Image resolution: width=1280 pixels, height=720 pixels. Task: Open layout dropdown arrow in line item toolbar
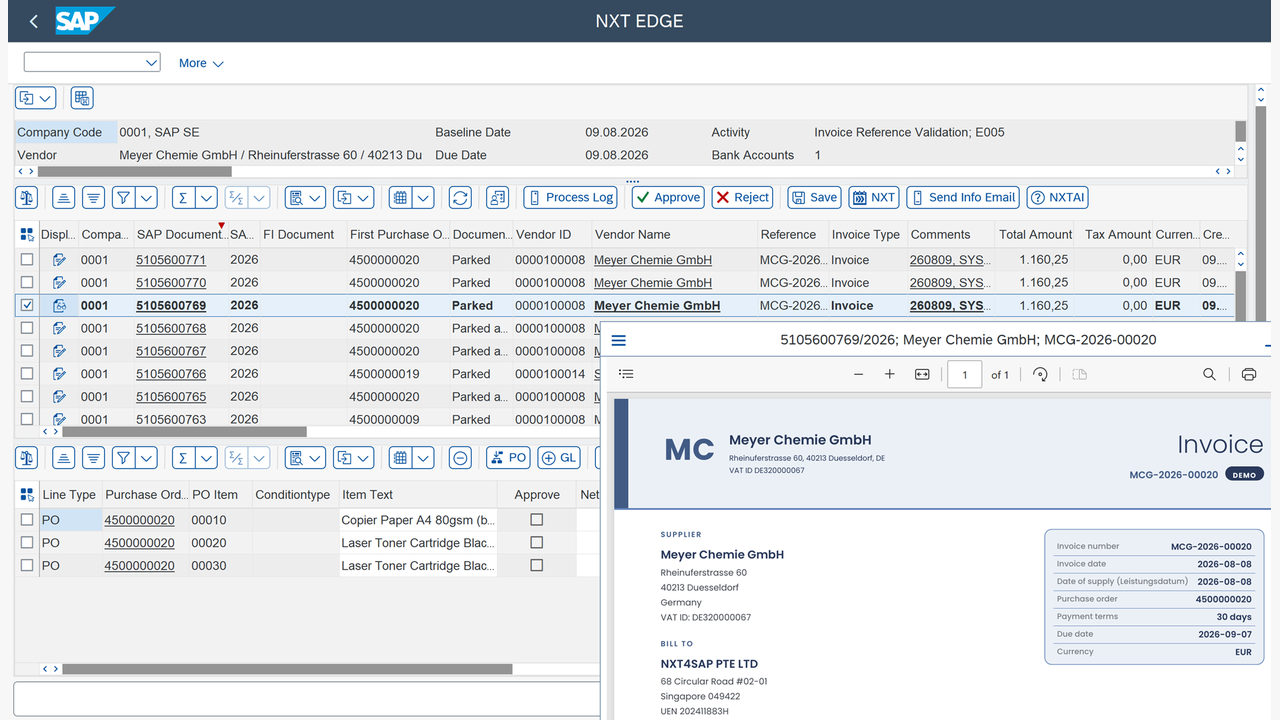click(423, 458)
